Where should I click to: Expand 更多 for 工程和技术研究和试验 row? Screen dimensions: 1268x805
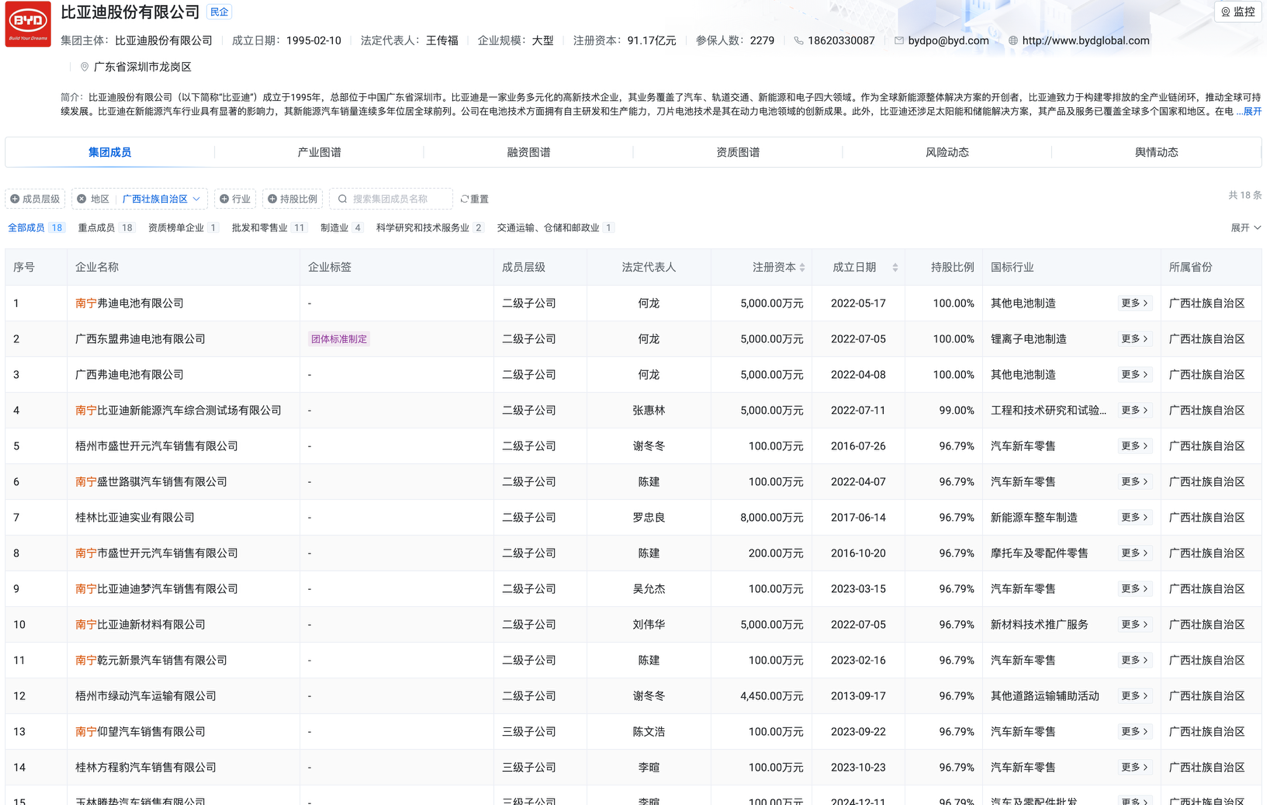pos(1134,410)
